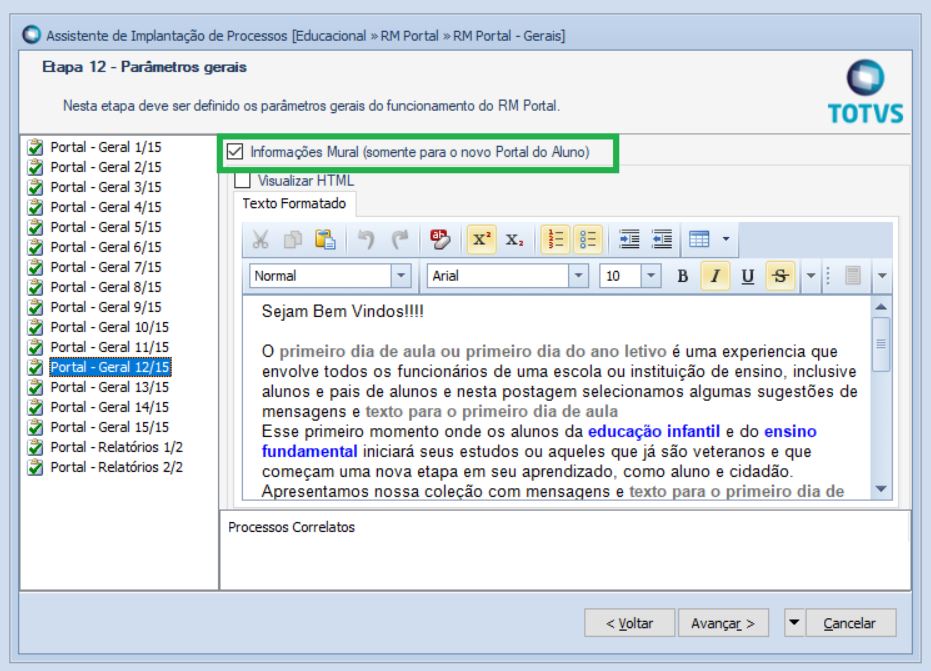
Task: Click in the text editor on Sejam Bem Vindos
Action: tap(343, 311)
